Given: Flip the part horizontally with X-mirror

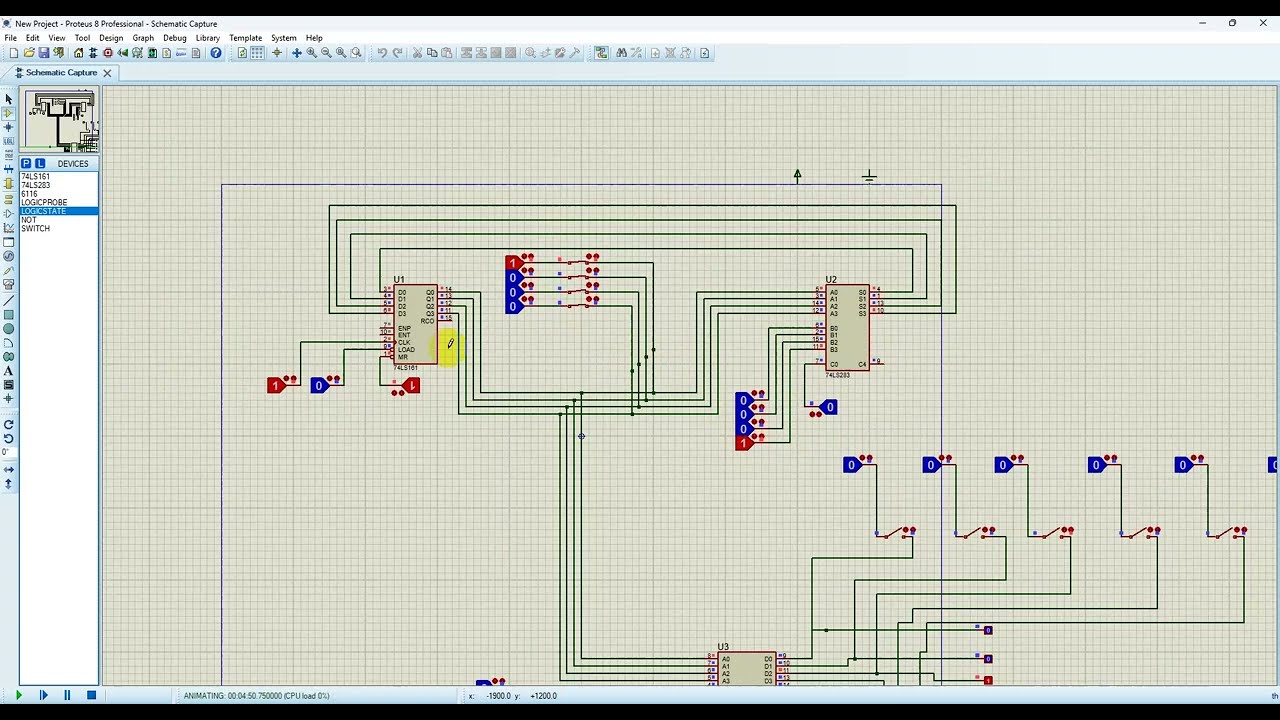Looking at the screenshot, I should tap(9, 470).
